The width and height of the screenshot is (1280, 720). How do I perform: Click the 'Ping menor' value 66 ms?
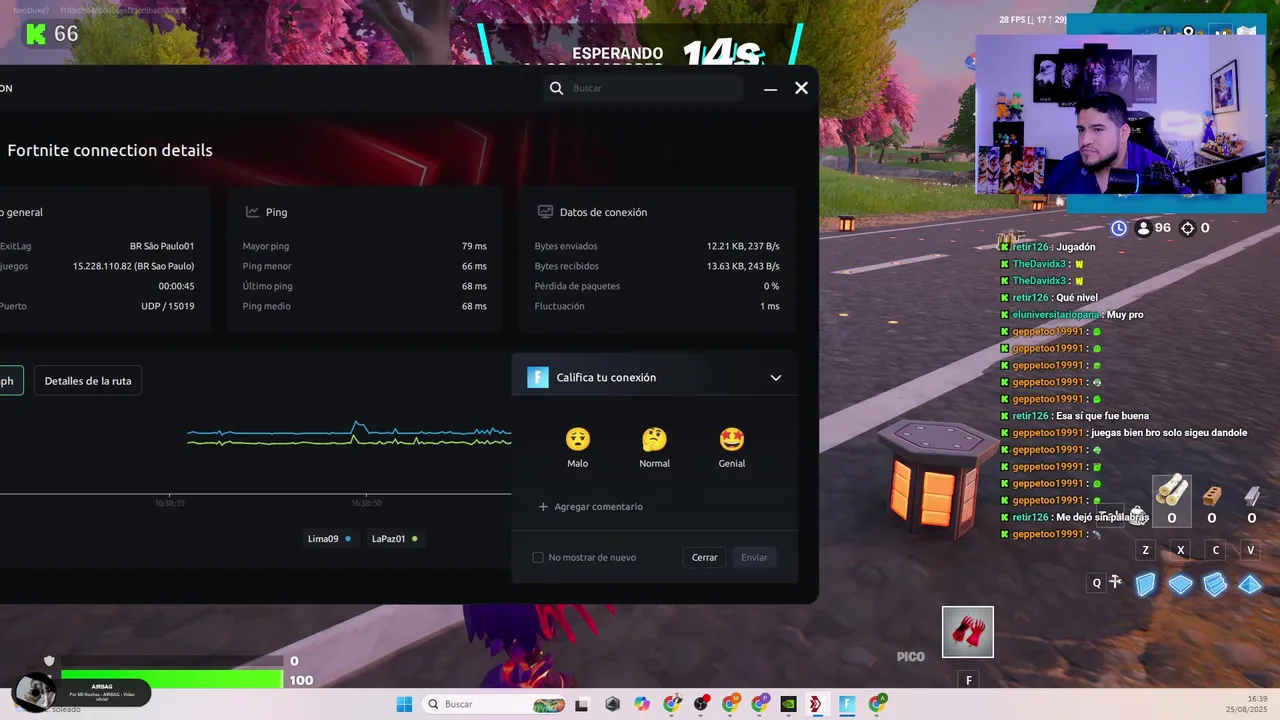click(474, 266)
